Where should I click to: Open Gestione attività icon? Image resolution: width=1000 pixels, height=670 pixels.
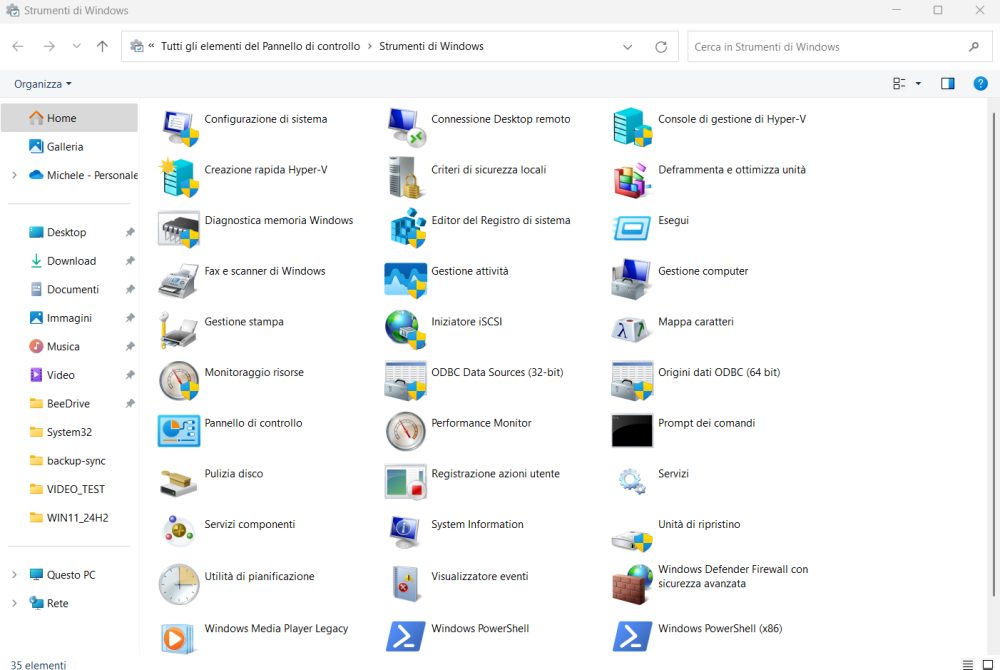point(406,279)
